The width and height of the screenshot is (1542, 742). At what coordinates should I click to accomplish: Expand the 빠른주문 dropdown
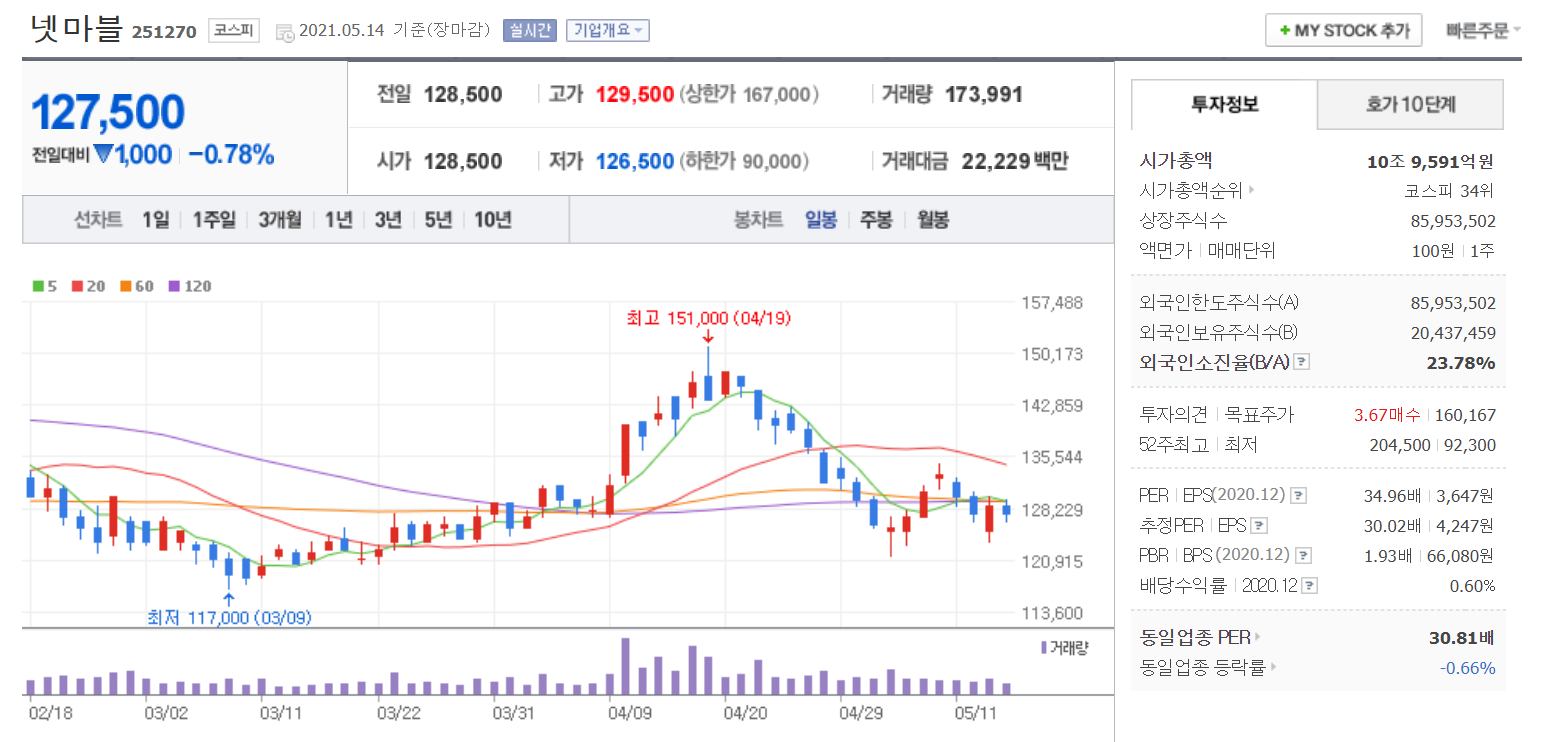click(1483, 30)
